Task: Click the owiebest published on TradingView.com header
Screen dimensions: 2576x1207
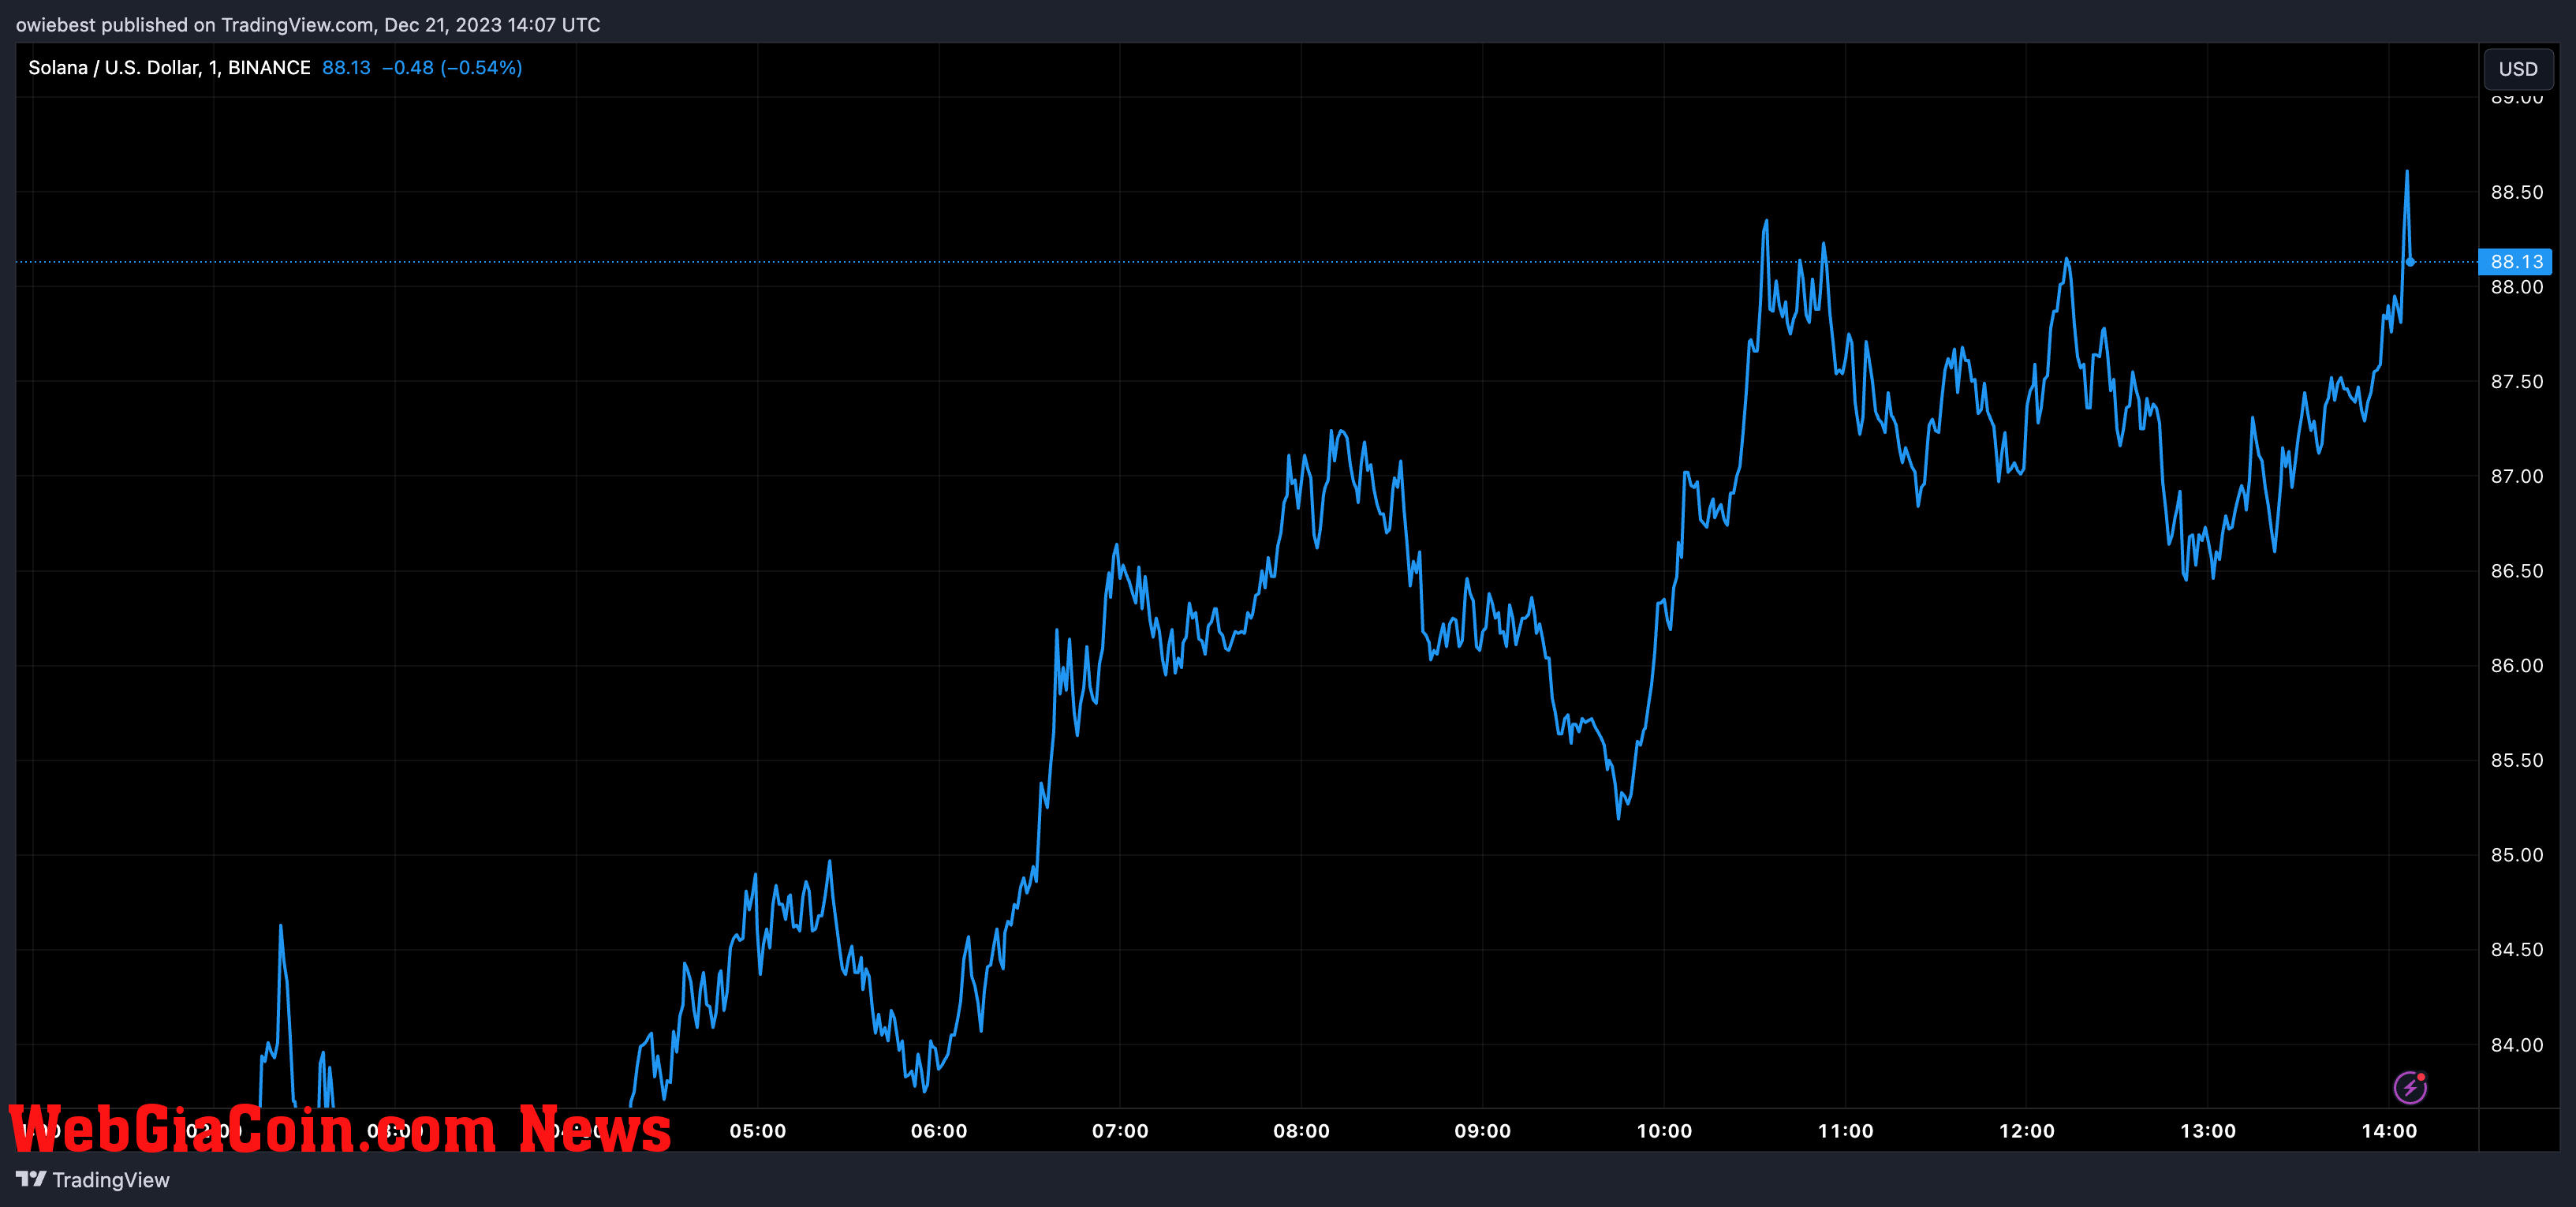Action: point(308,25)
